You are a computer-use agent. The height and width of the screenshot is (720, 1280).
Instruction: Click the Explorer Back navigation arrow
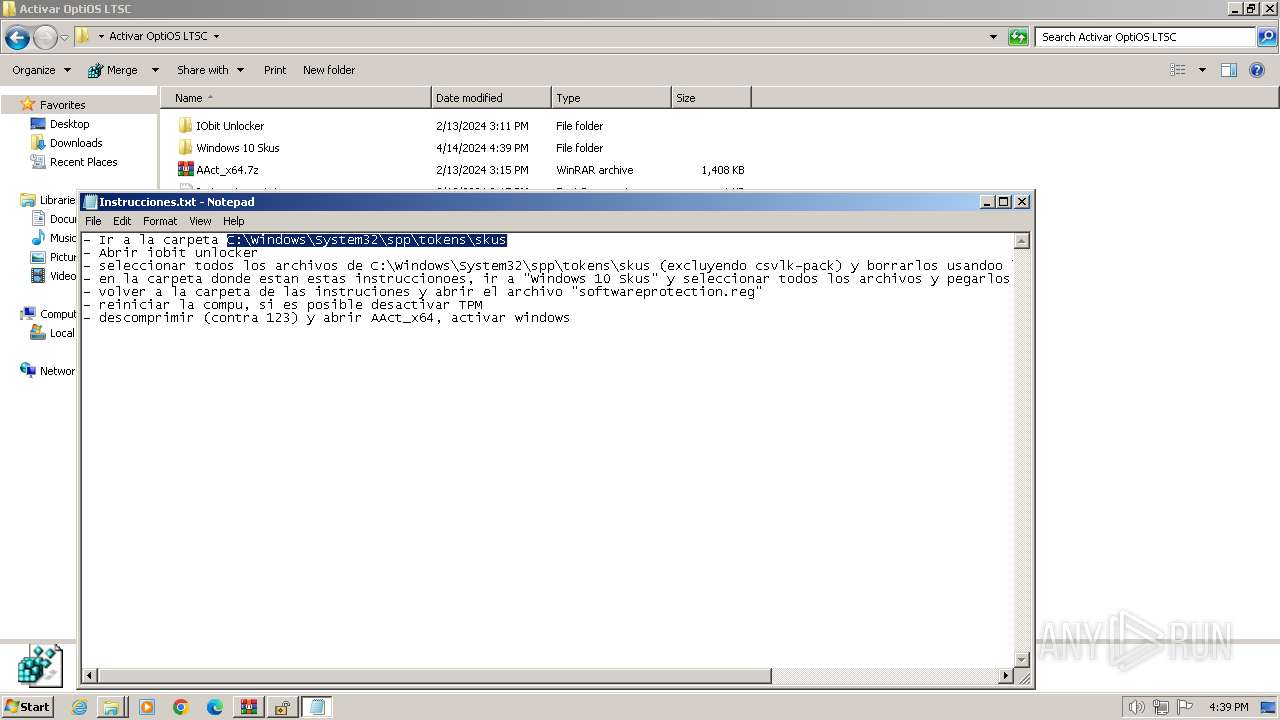click(17, 37)
